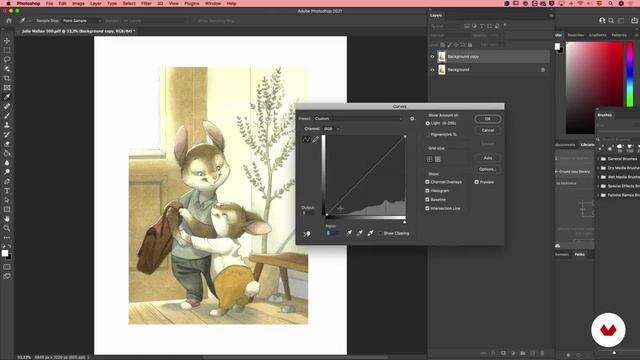
Task: Open the Filter menu
Action: tap(146, 3)
